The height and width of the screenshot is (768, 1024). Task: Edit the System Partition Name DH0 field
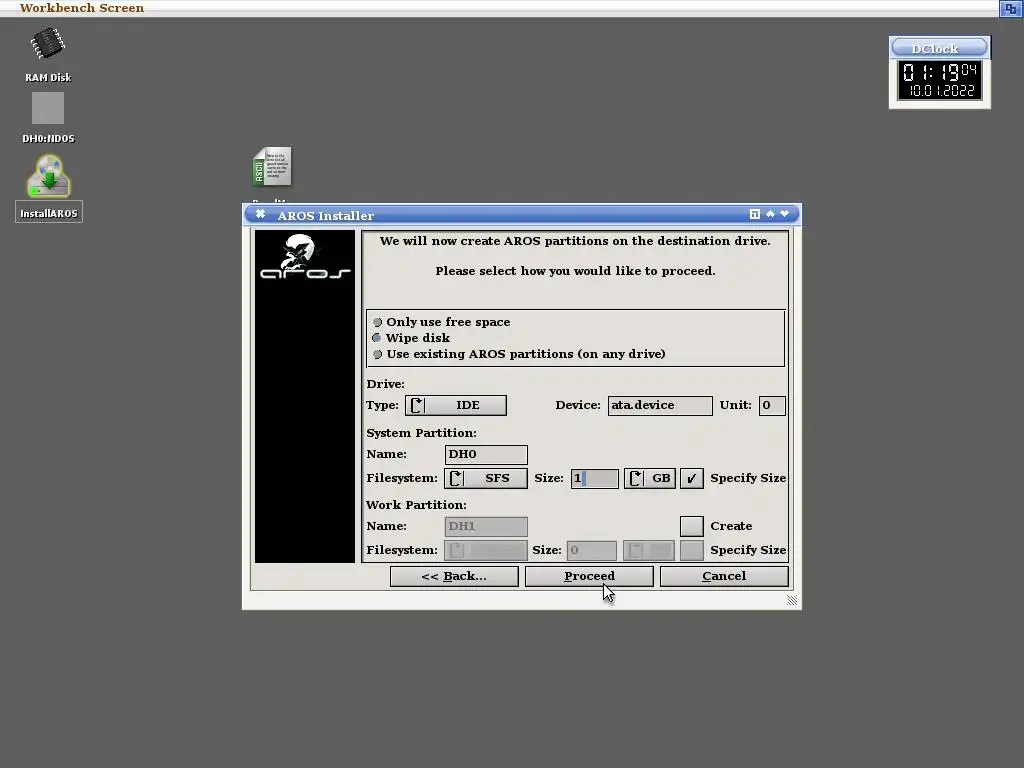[486, 455]
